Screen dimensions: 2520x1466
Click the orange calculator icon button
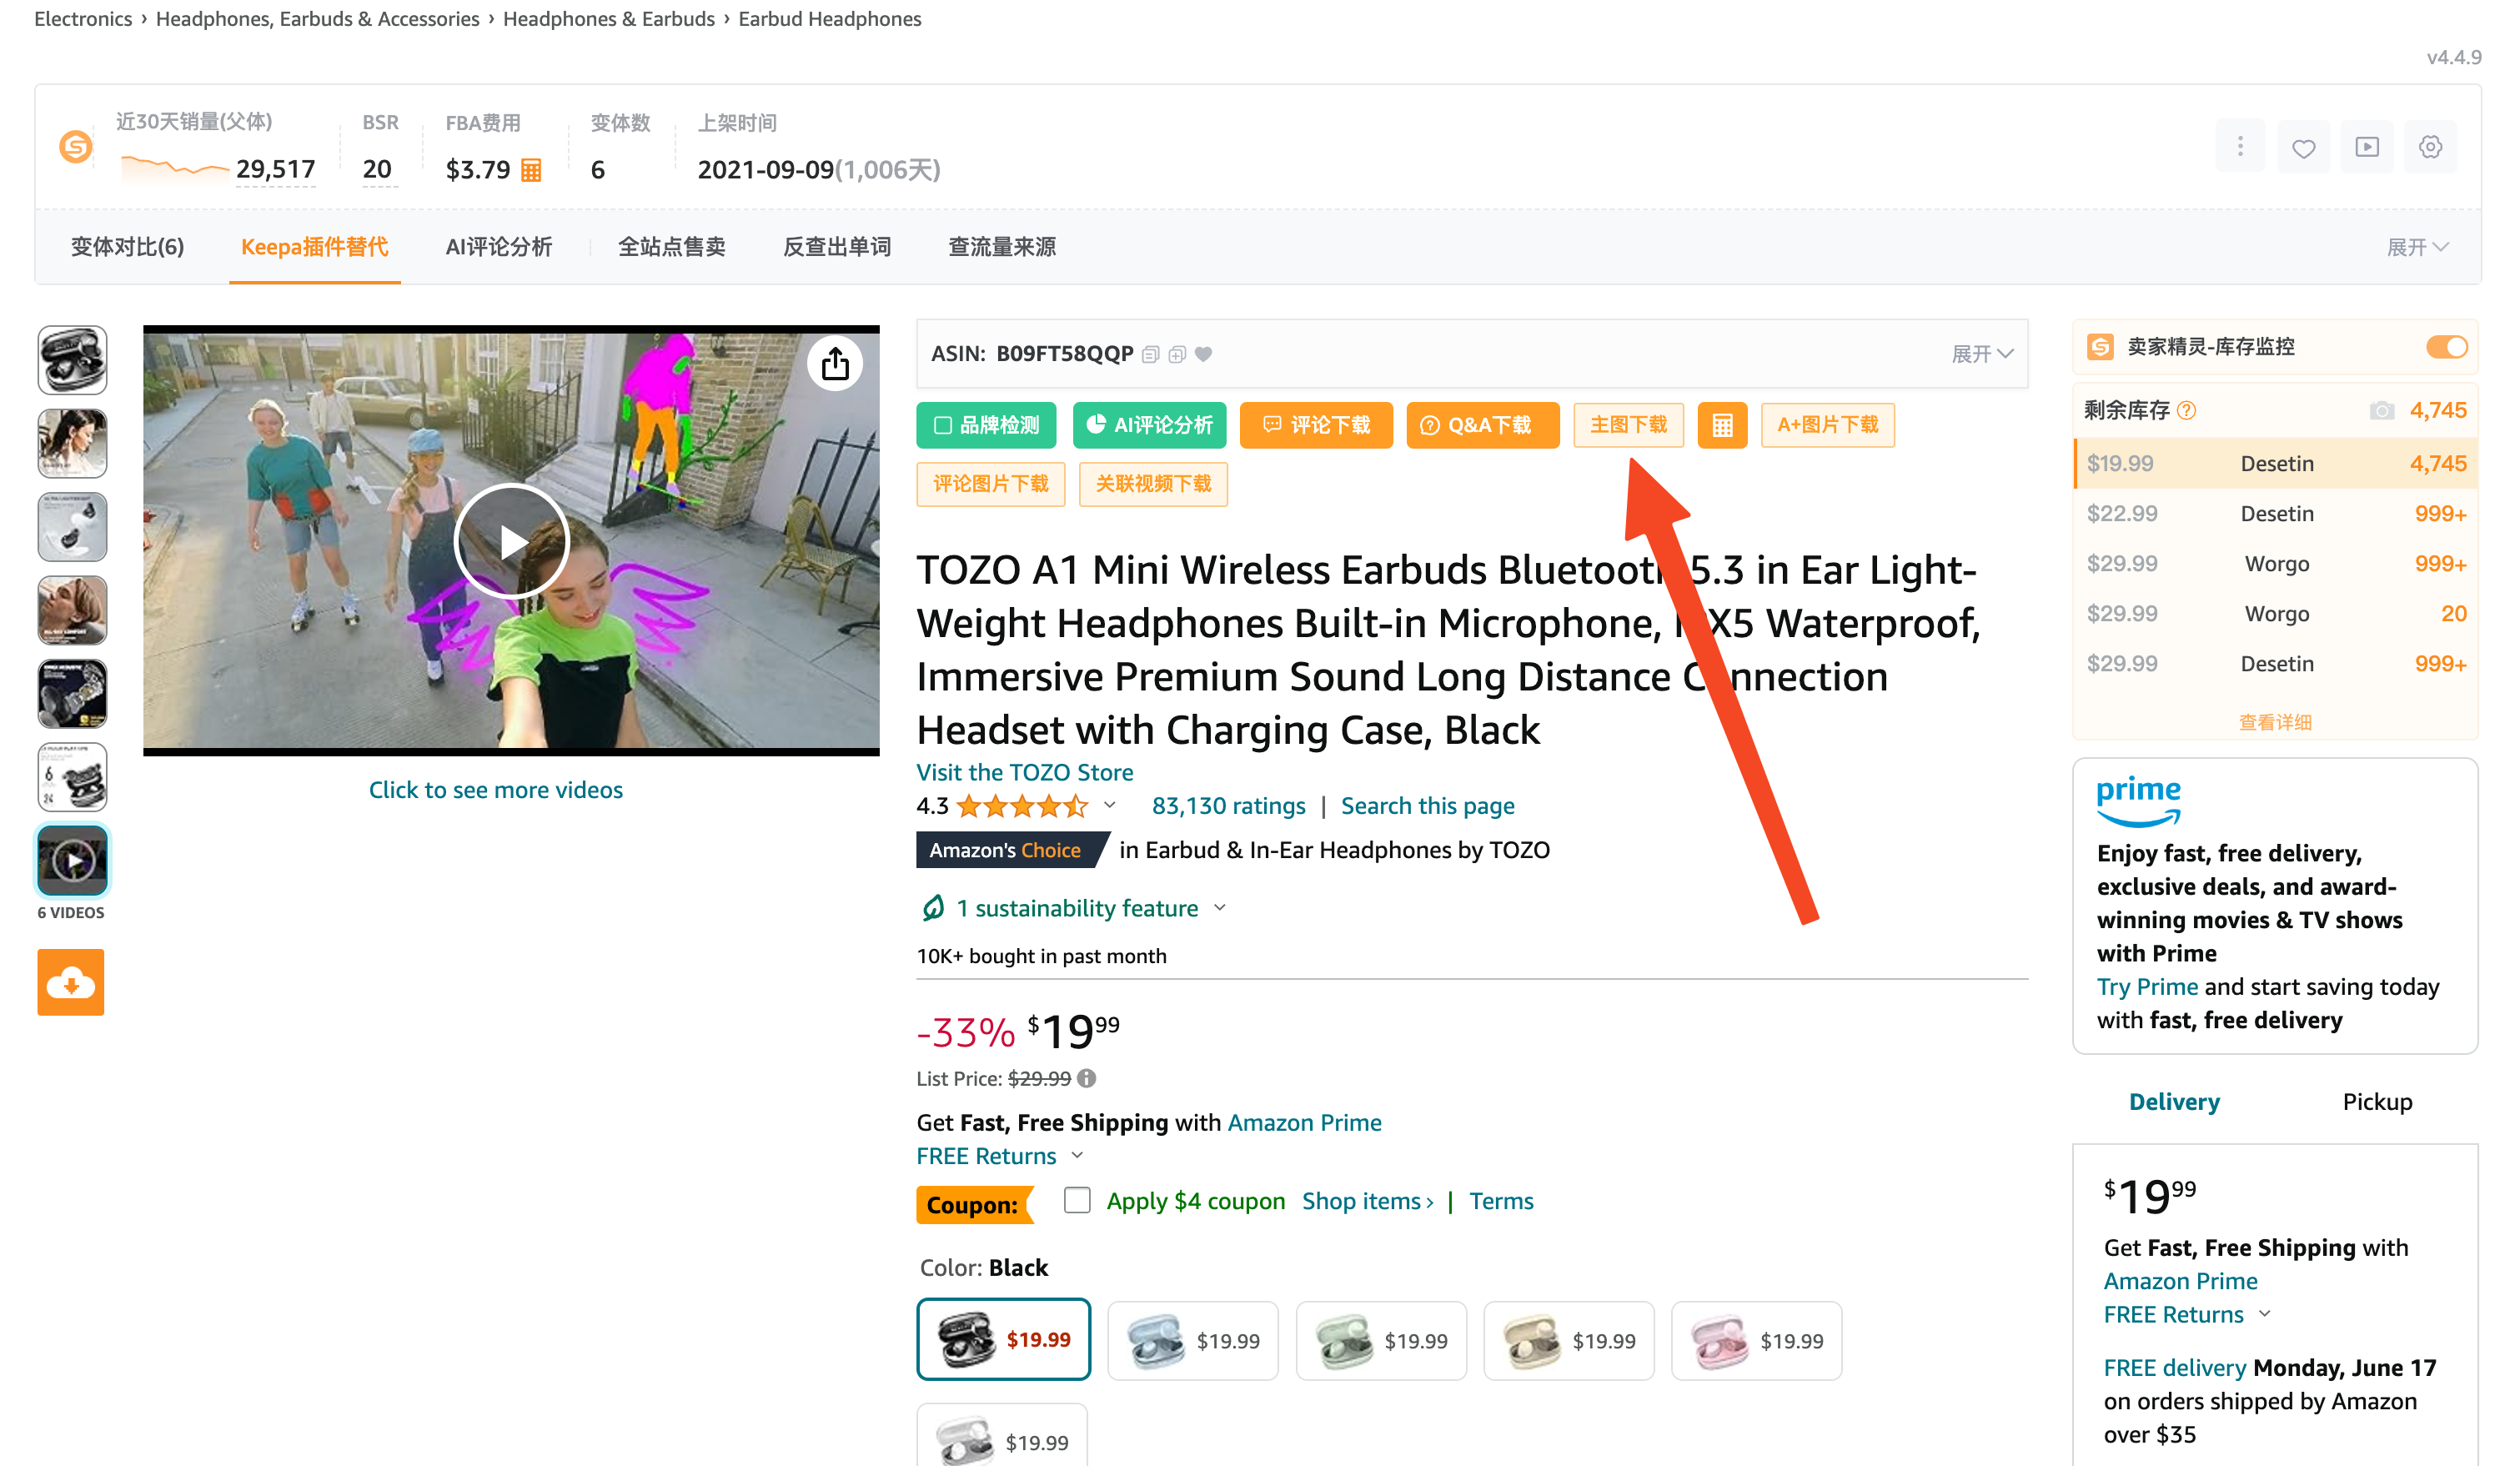click(x=1722, y=425)
